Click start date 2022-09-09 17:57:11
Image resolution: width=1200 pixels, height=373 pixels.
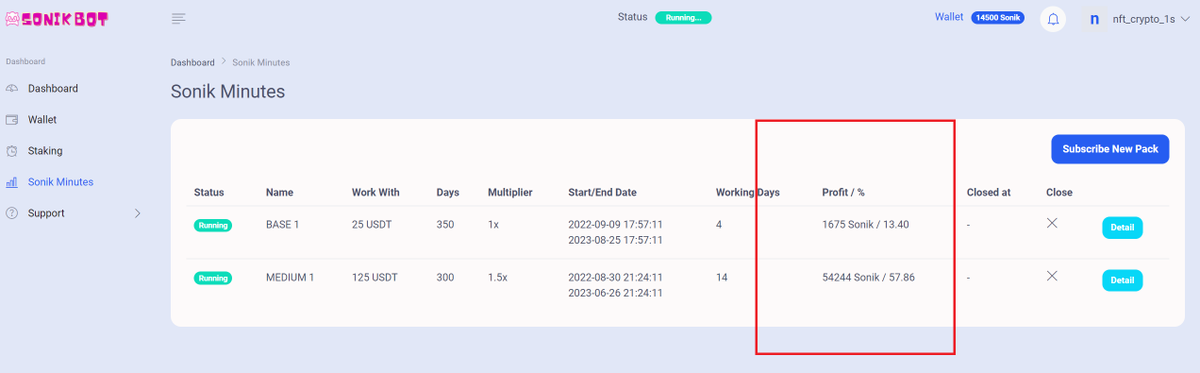tap(615, 225)
